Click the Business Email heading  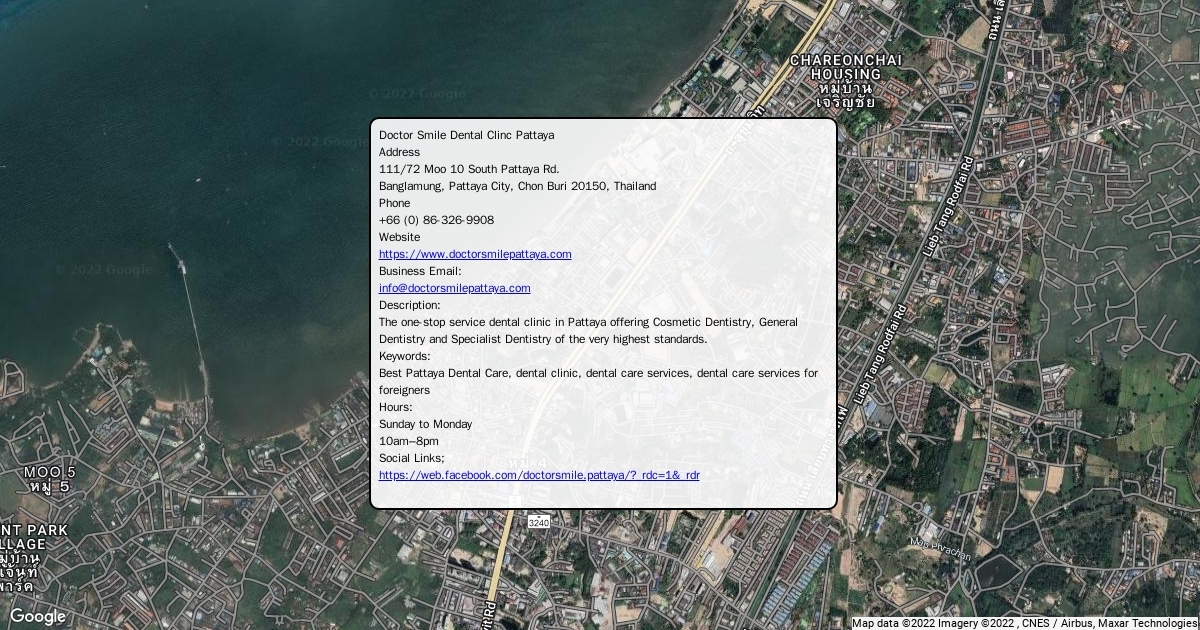coord(420,271)
